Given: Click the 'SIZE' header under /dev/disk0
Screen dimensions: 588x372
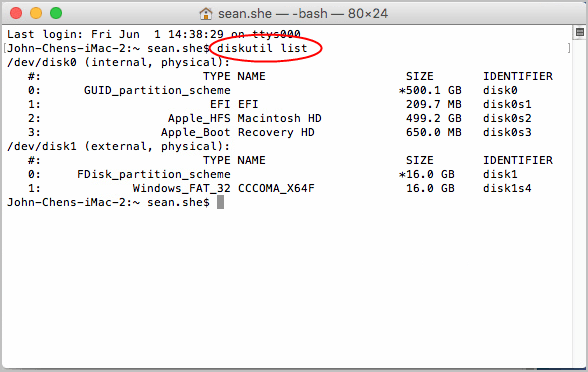Looking at the screenshot, I should [420, 76].
